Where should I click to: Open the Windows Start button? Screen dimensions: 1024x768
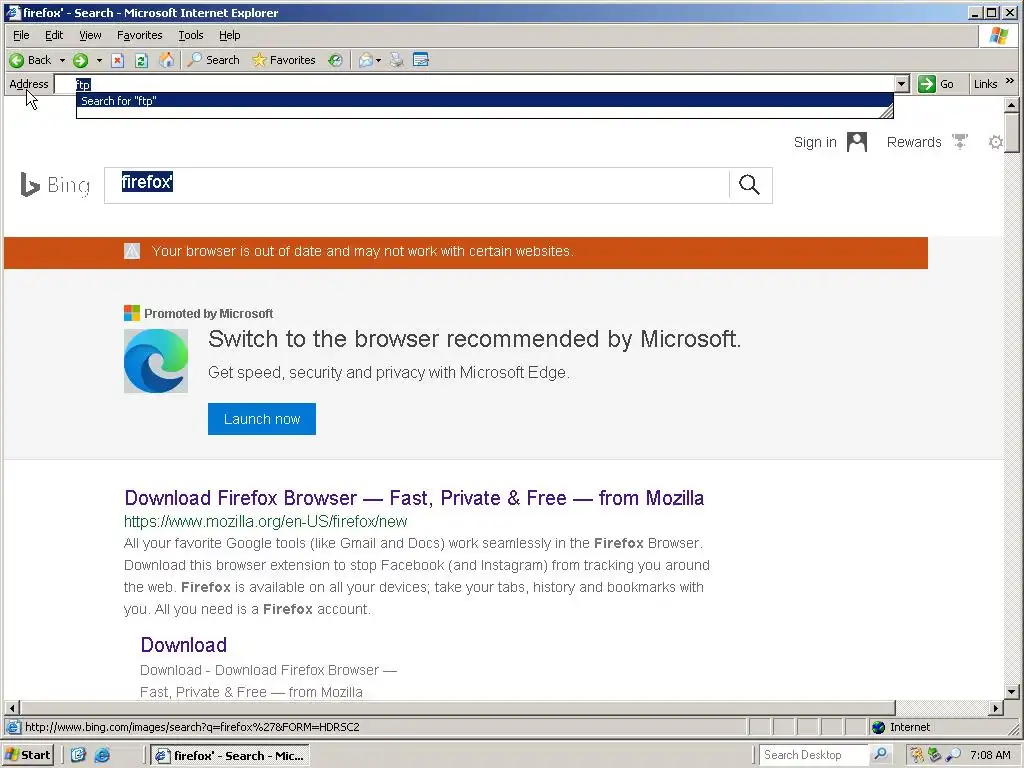tap(27, 755)
